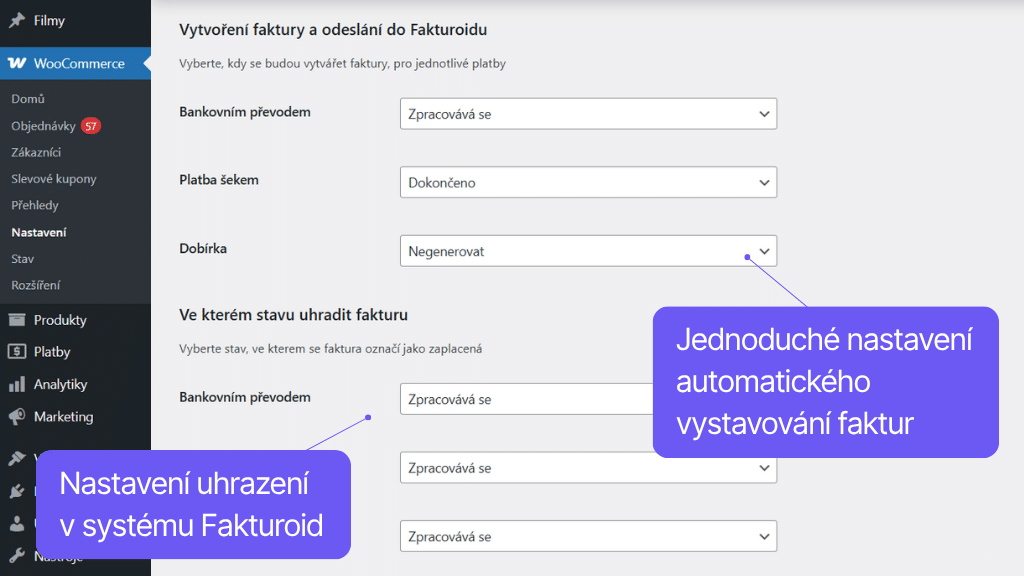
Task: Click the Produkty box icon
Action: [17, 320]
